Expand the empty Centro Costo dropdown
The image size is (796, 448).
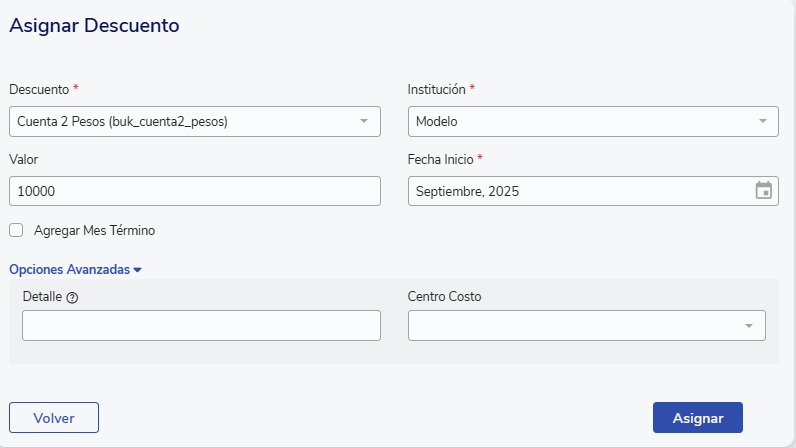pos(575,326)
